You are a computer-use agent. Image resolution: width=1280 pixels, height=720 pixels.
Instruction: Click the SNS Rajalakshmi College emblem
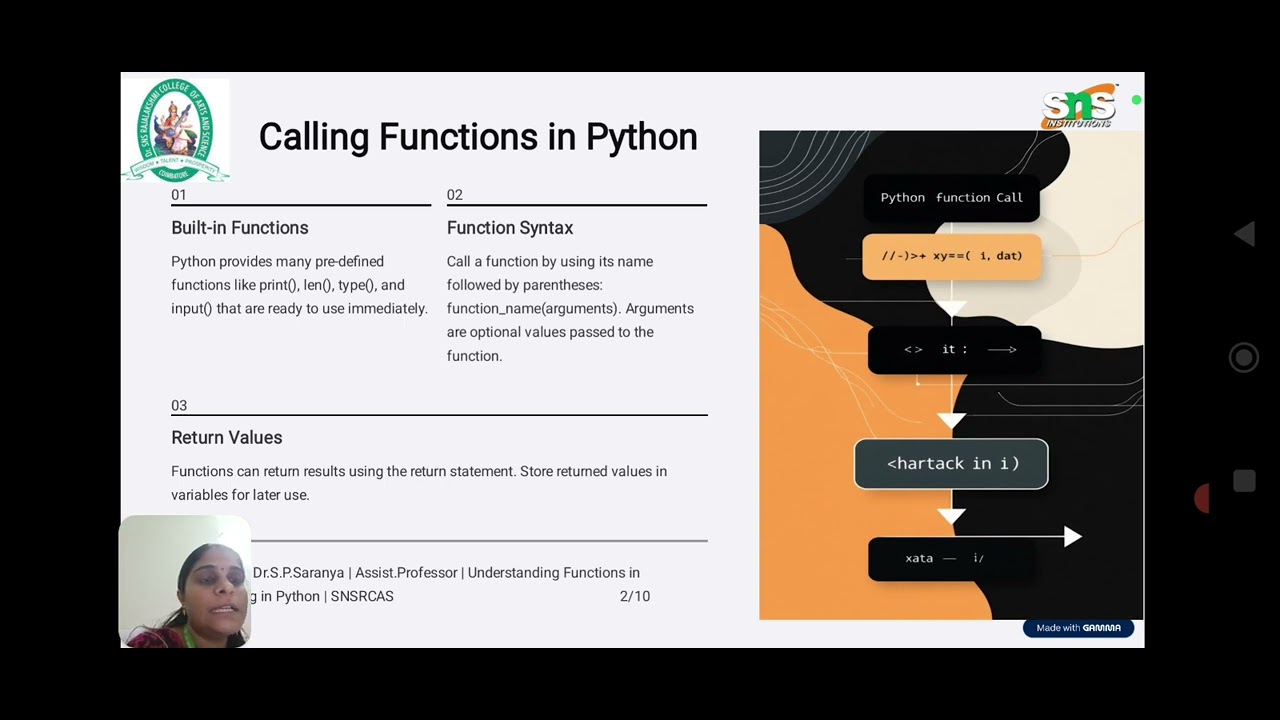point(175,130)
